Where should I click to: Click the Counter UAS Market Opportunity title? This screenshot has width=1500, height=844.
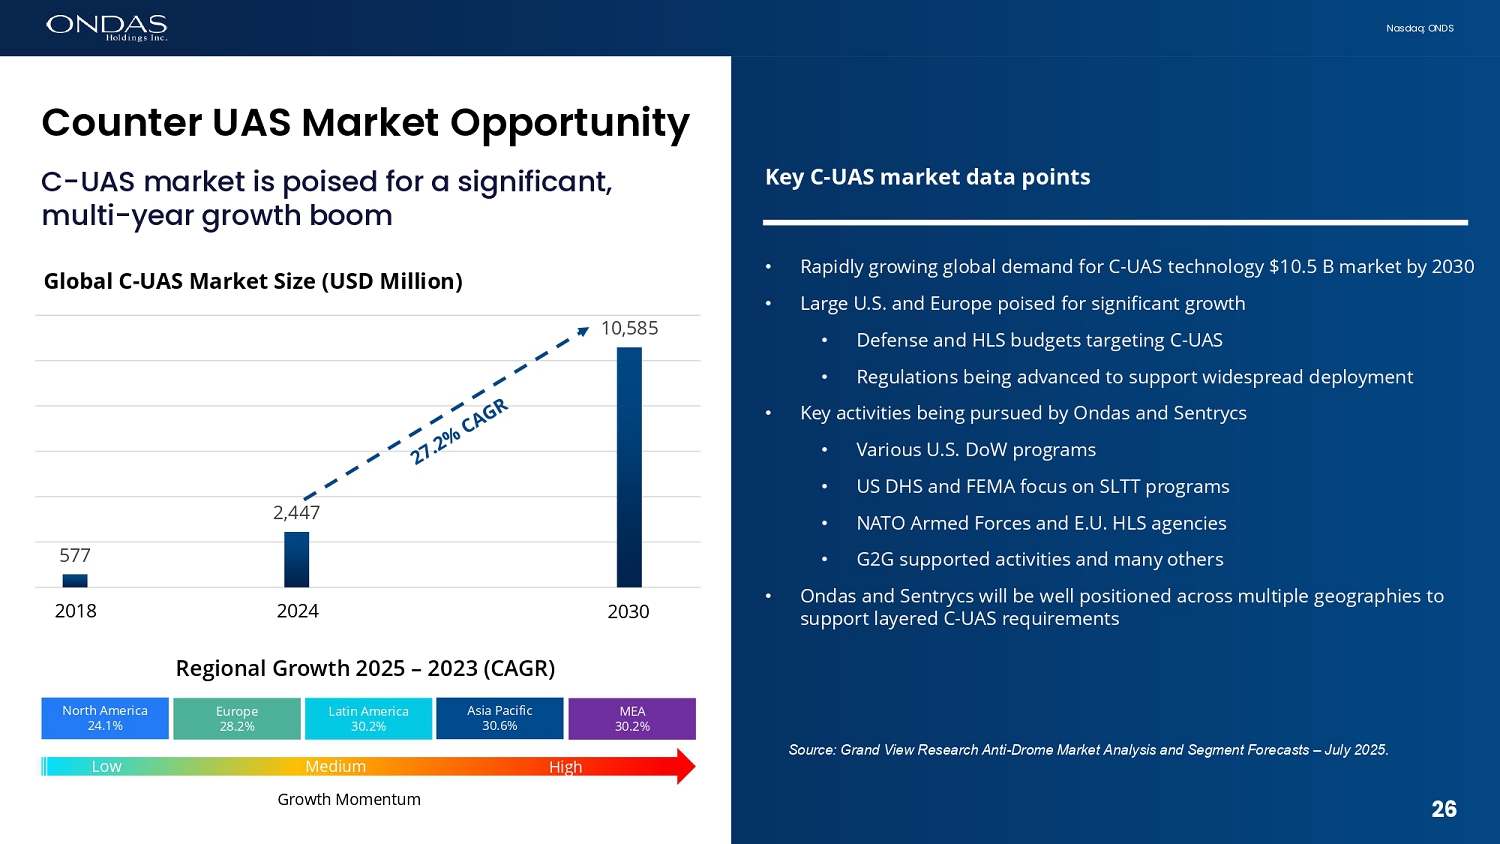pos(365,122)
